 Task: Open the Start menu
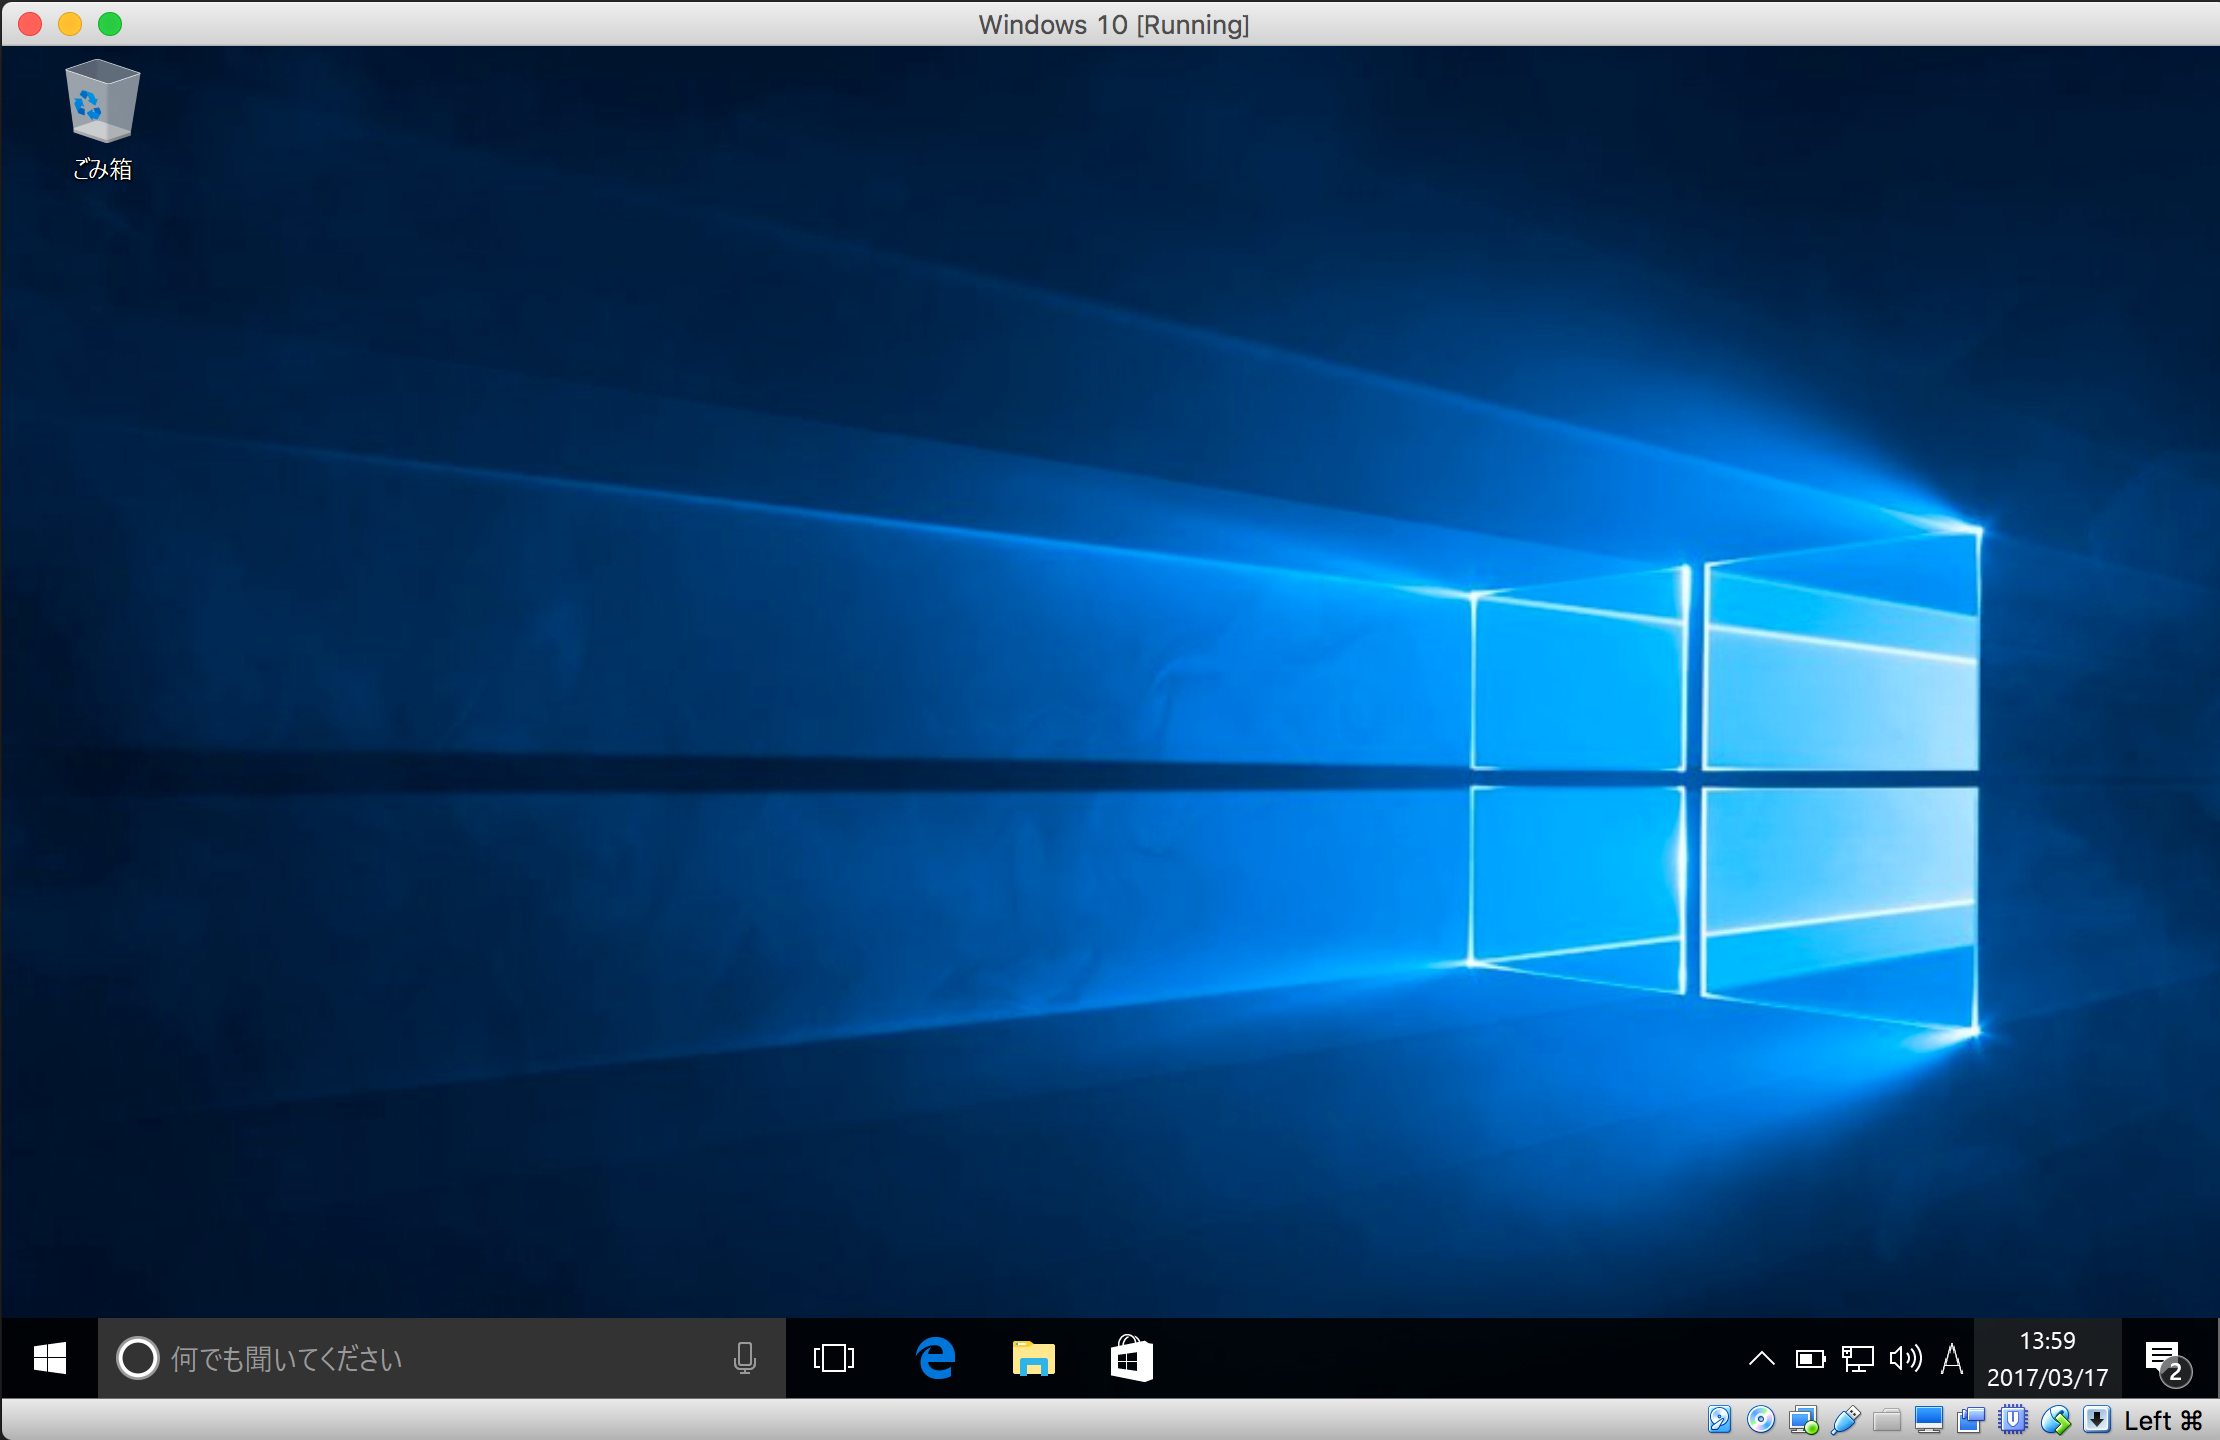48,1358
